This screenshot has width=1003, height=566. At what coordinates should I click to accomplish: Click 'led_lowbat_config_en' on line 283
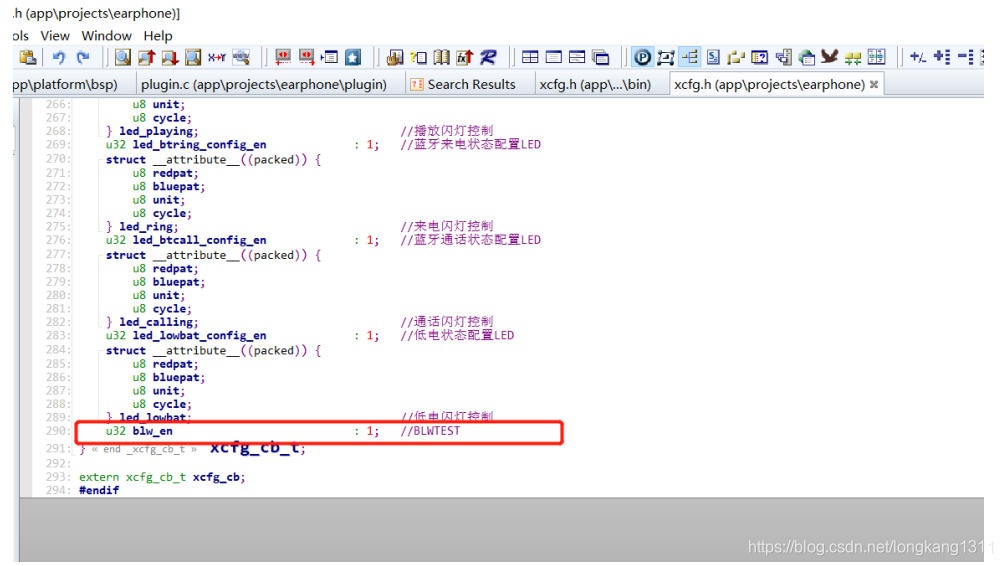pyautogui.click(x=200, y=336)
